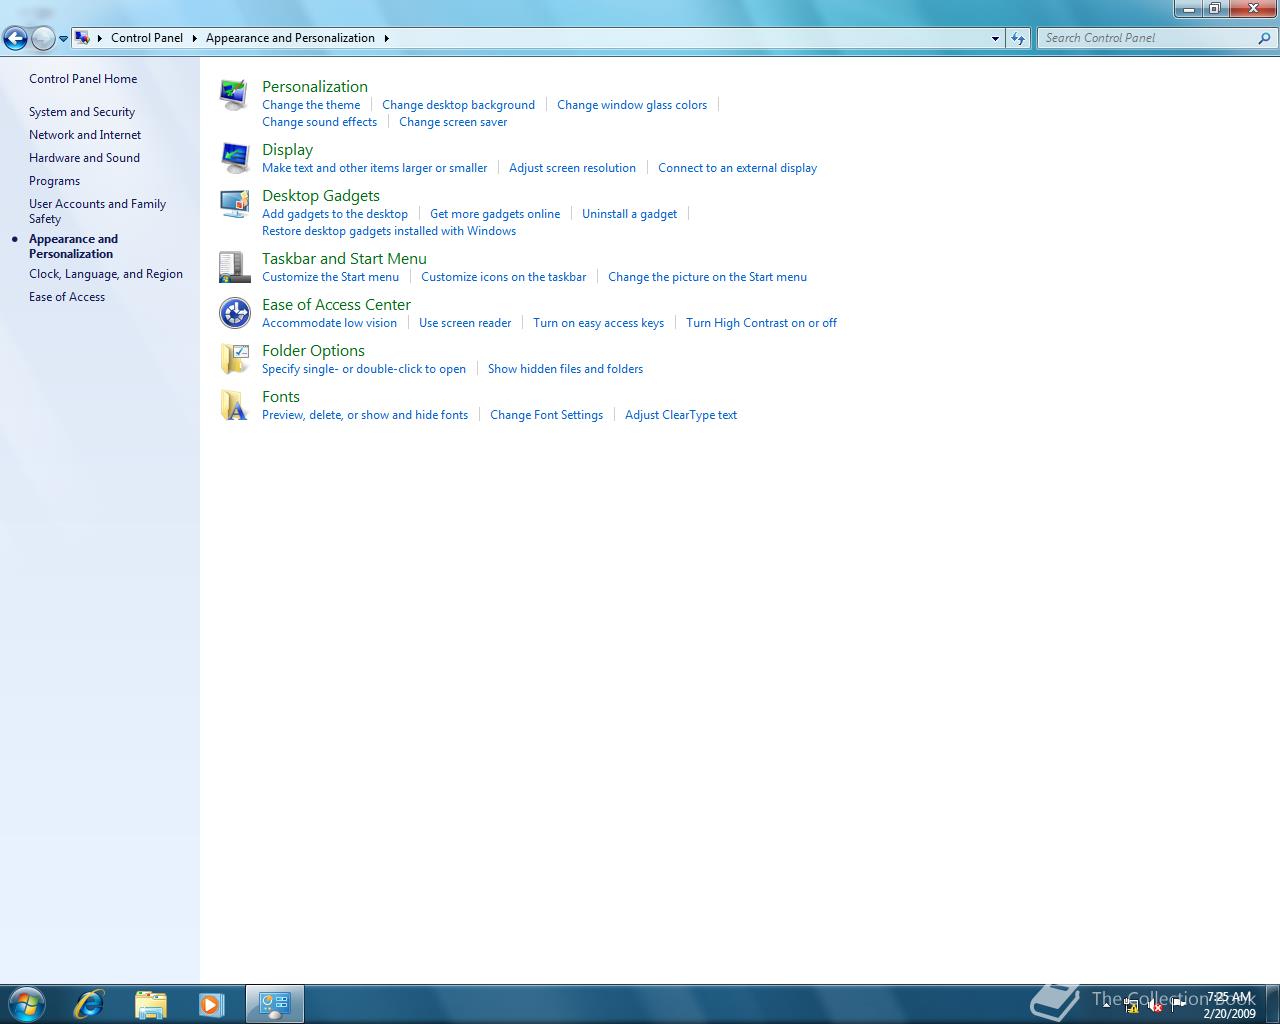Click Change desktop background

point(458,105)
